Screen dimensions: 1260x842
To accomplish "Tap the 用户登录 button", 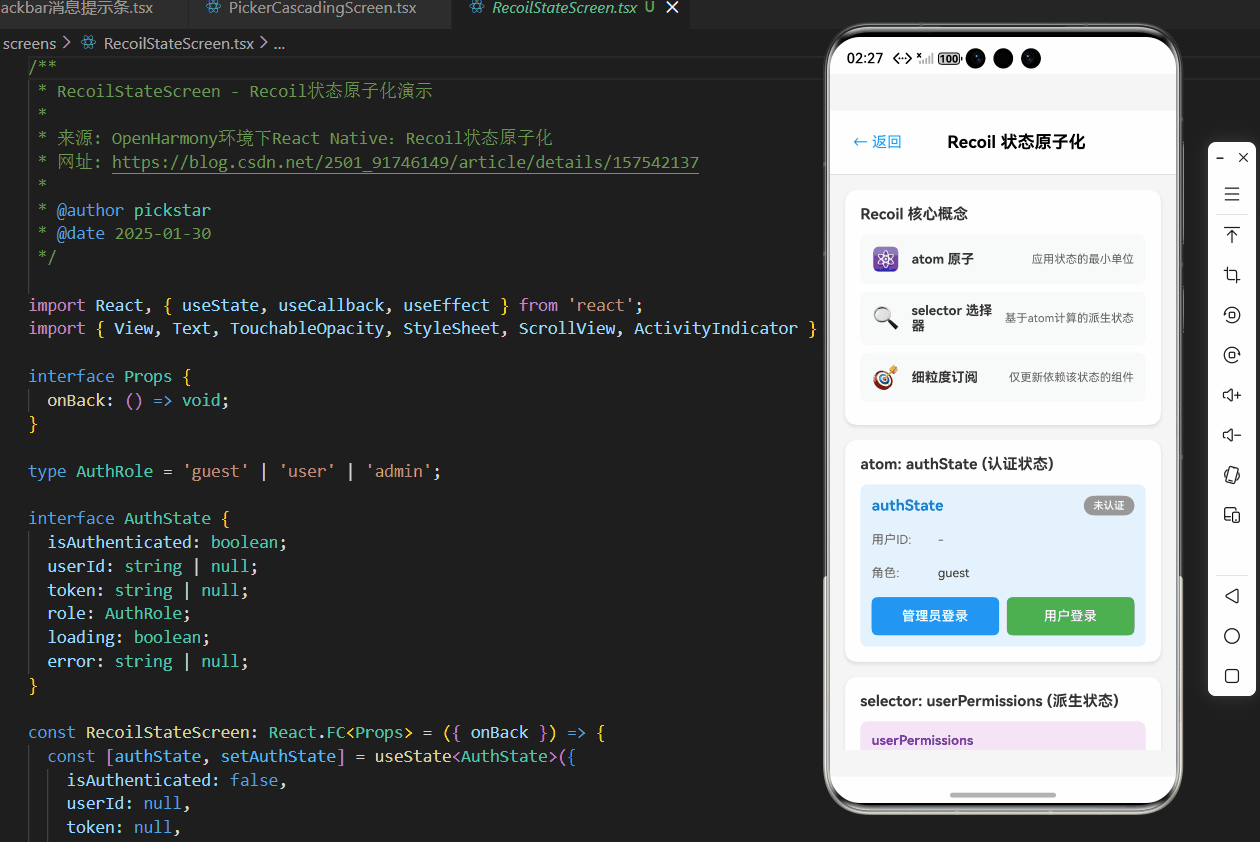I will (x=1070, y=616).
